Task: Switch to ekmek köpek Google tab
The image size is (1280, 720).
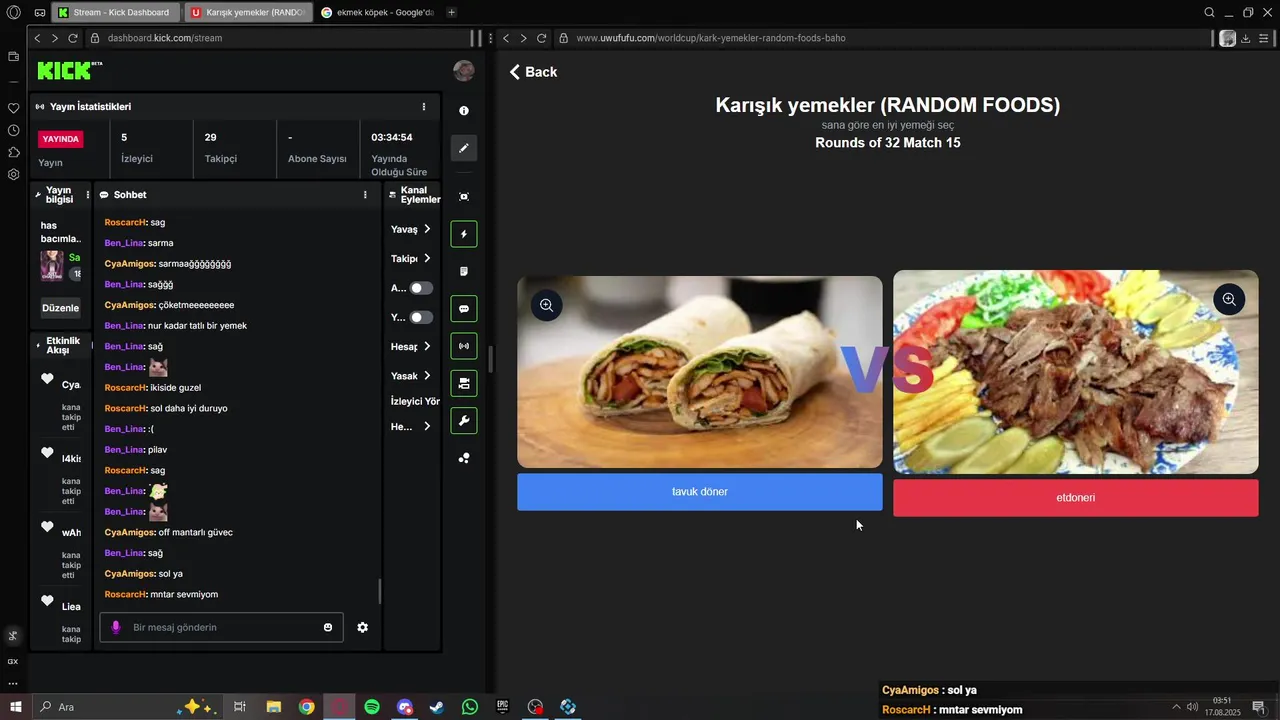Action: pyautogui.click(x=380, y=12)
